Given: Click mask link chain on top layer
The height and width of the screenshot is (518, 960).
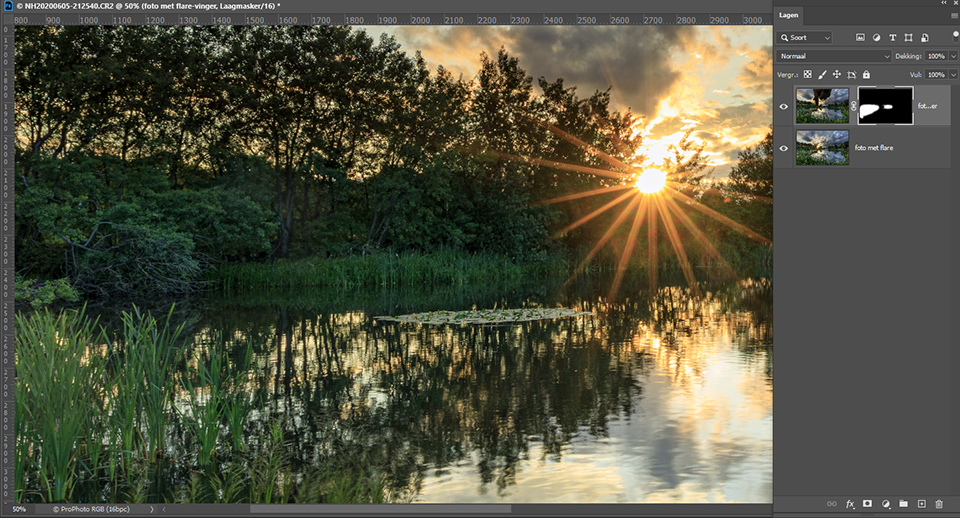Looking at the screenshot, I should 853,106.
